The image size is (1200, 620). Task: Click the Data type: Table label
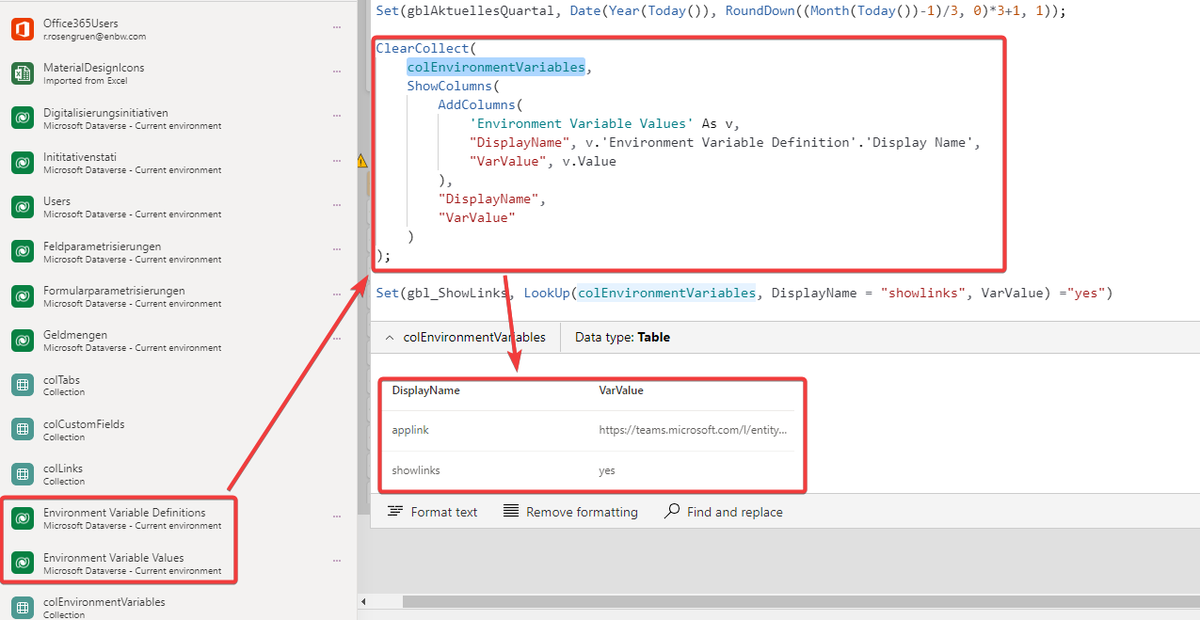pos(623,338)
